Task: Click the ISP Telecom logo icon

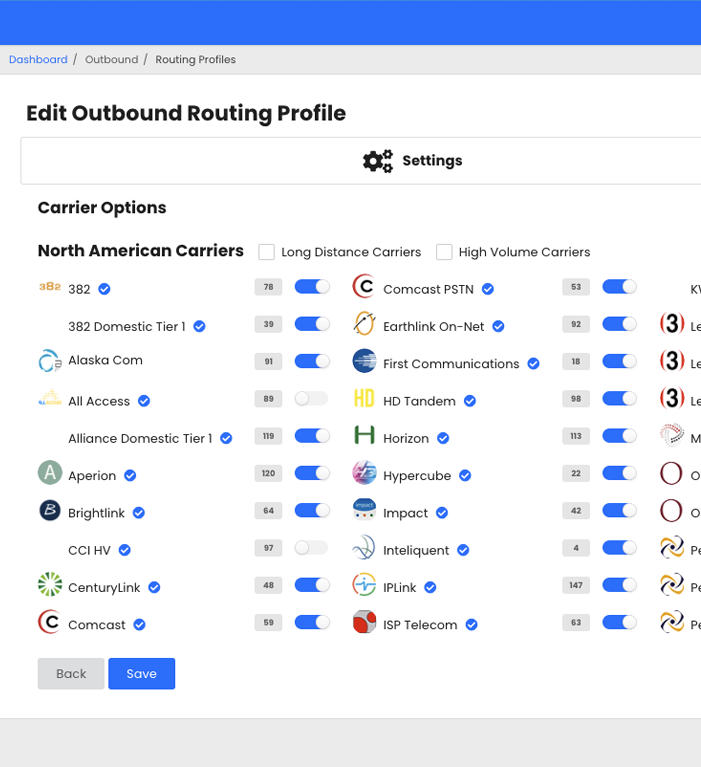Action: pos(364,622)
